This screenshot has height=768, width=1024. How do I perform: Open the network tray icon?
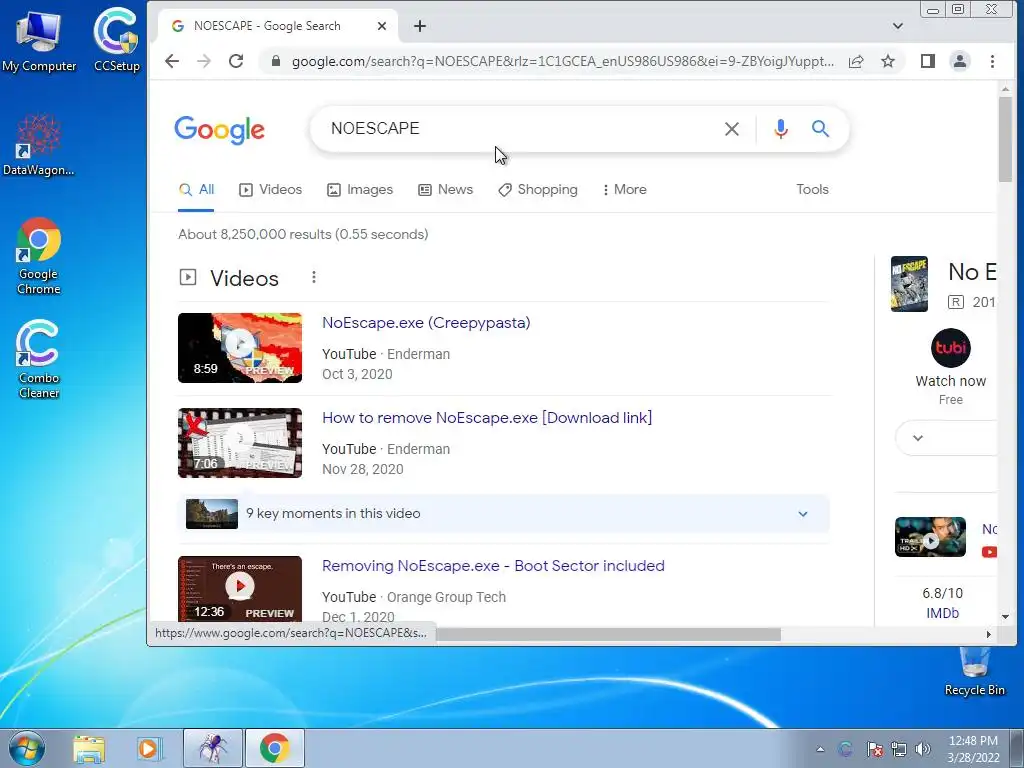click(899, 749)
